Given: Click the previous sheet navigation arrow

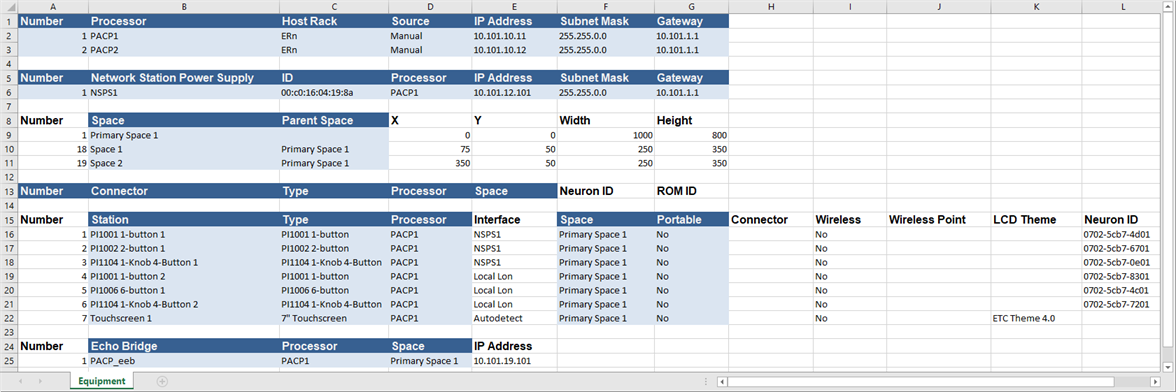Looking at the screenshot, I should click(x=20, y=381).
